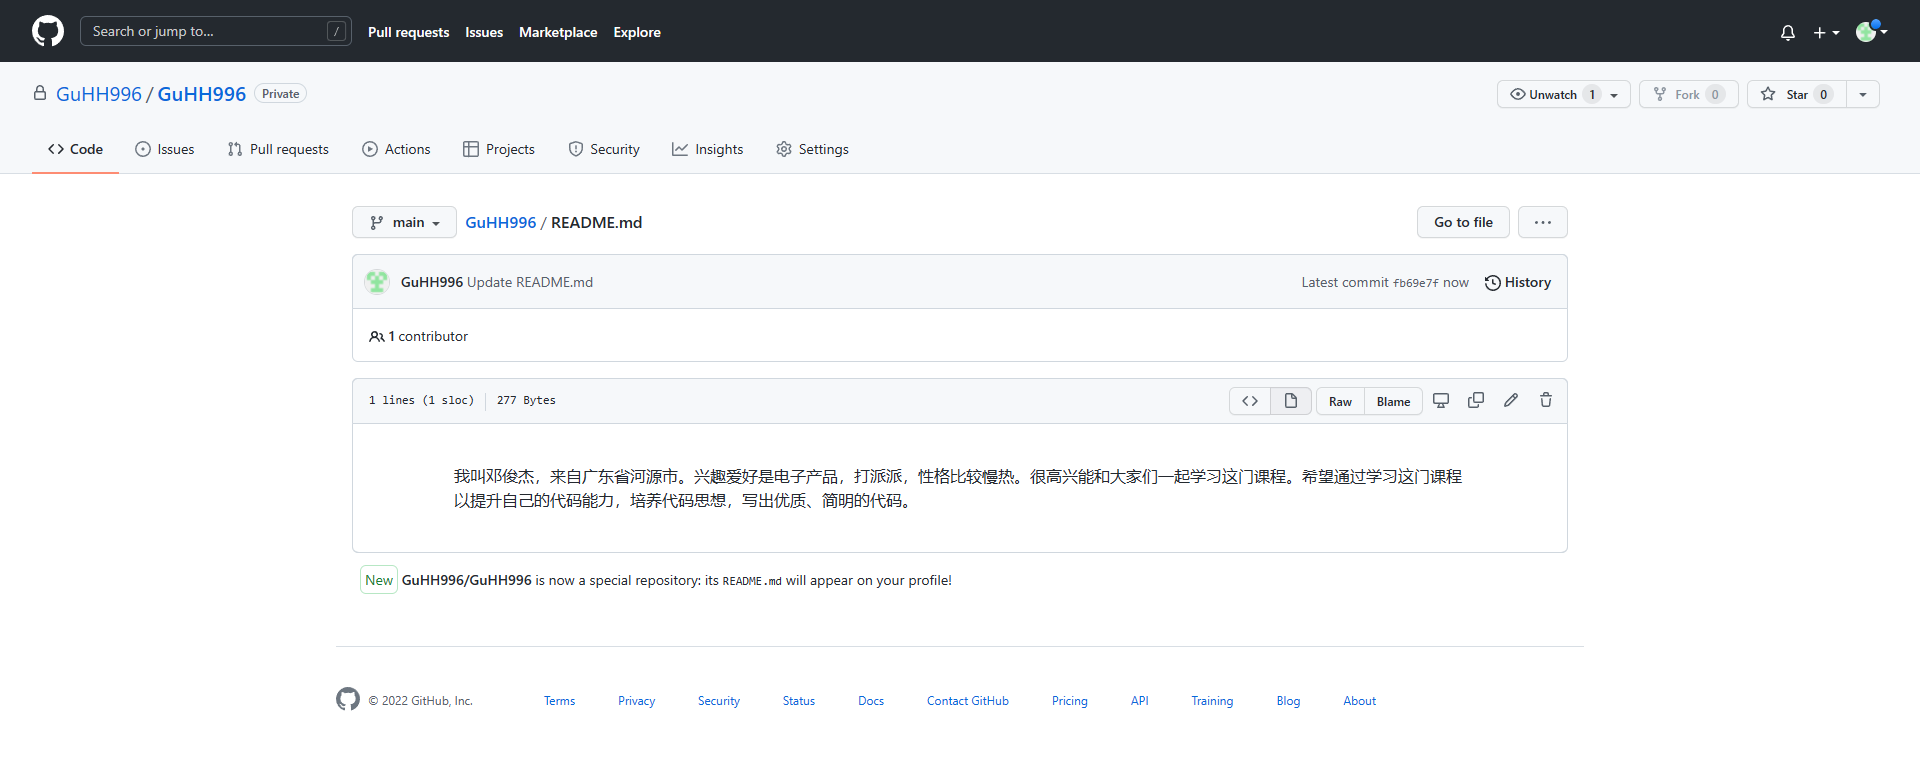1920x778 pixels.
Task: Open the Training footer link
Action: pyautogui.click(x=1212, y=701)
